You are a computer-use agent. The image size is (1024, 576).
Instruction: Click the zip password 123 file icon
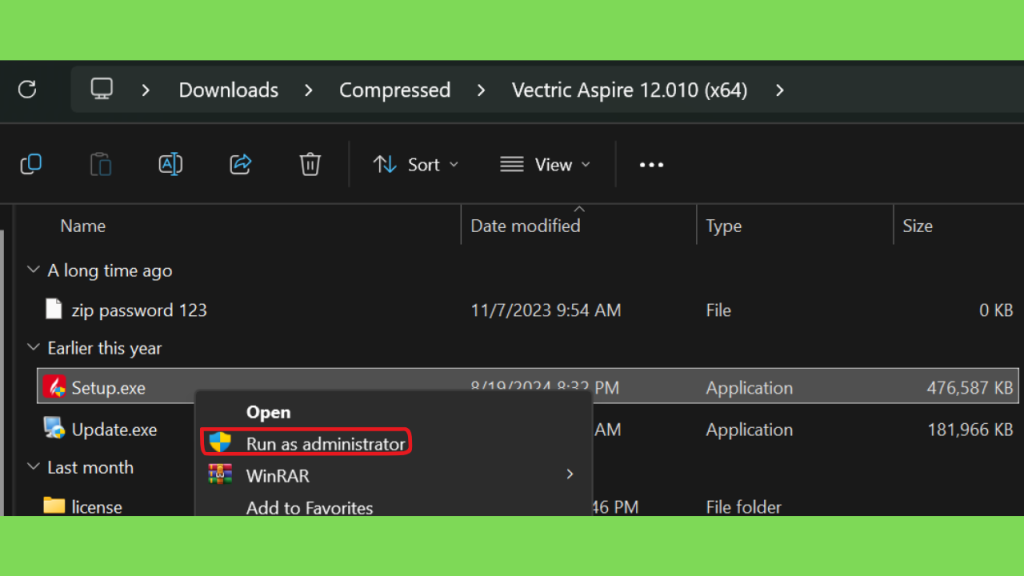pos(54,310)
